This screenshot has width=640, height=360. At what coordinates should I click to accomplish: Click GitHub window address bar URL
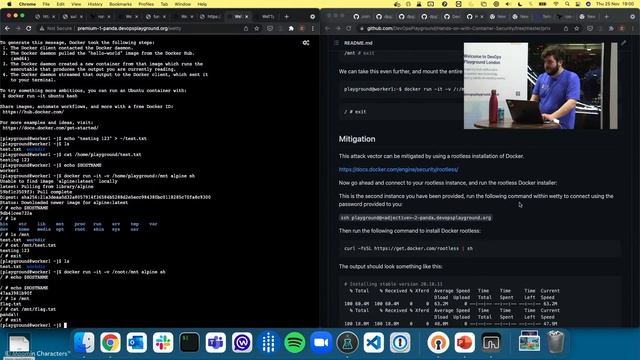pyautogui.click(x=458, y=29)
